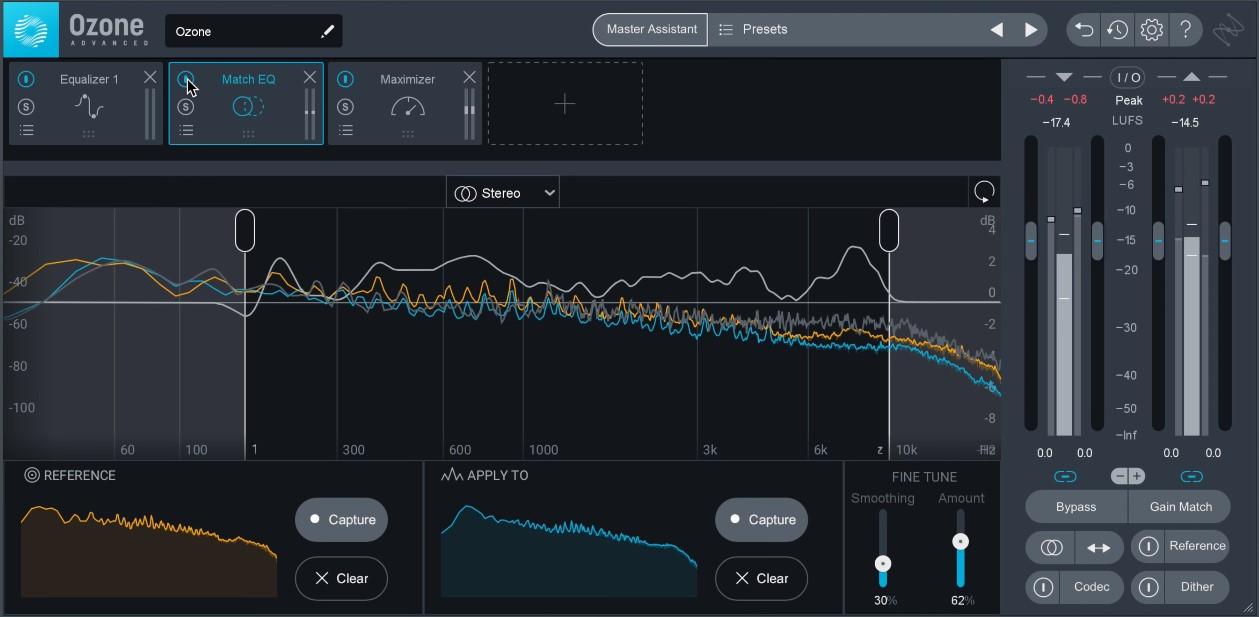Toggle input channel link icon
The width and height of the screenshot is (1259, 617).
click(x=1064, y=476)
